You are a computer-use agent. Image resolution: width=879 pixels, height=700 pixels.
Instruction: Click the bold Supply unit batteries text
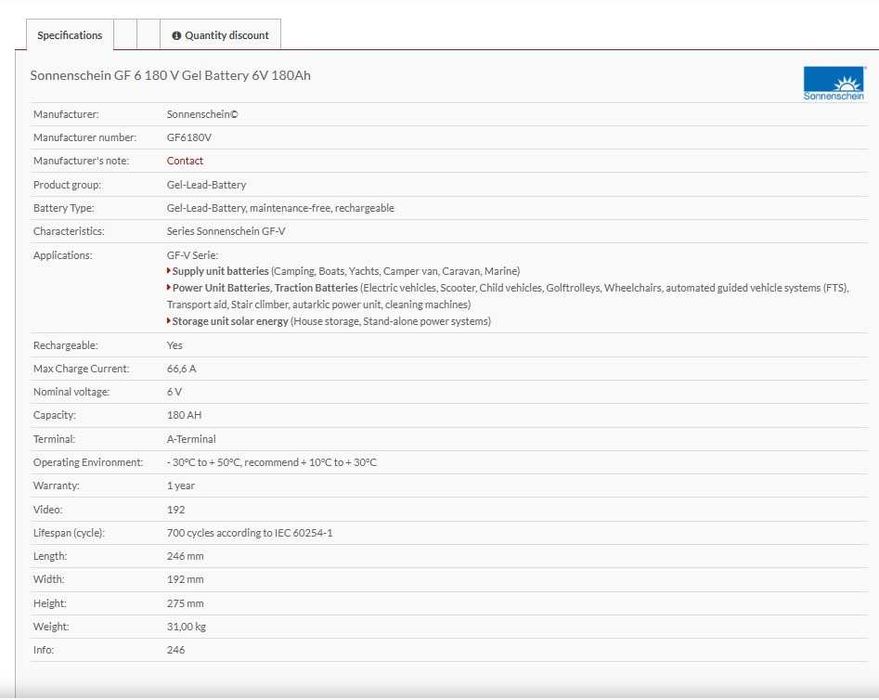[x=221, y=271]
